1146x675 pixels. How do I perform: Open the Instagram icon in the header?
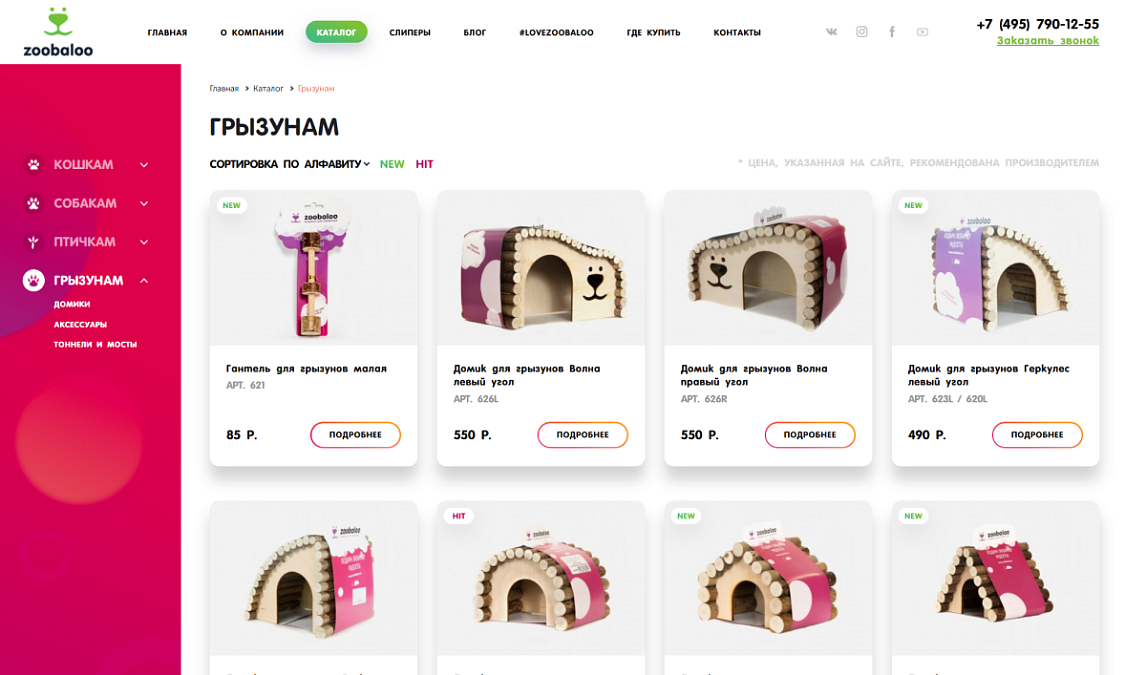click(862, 32)
